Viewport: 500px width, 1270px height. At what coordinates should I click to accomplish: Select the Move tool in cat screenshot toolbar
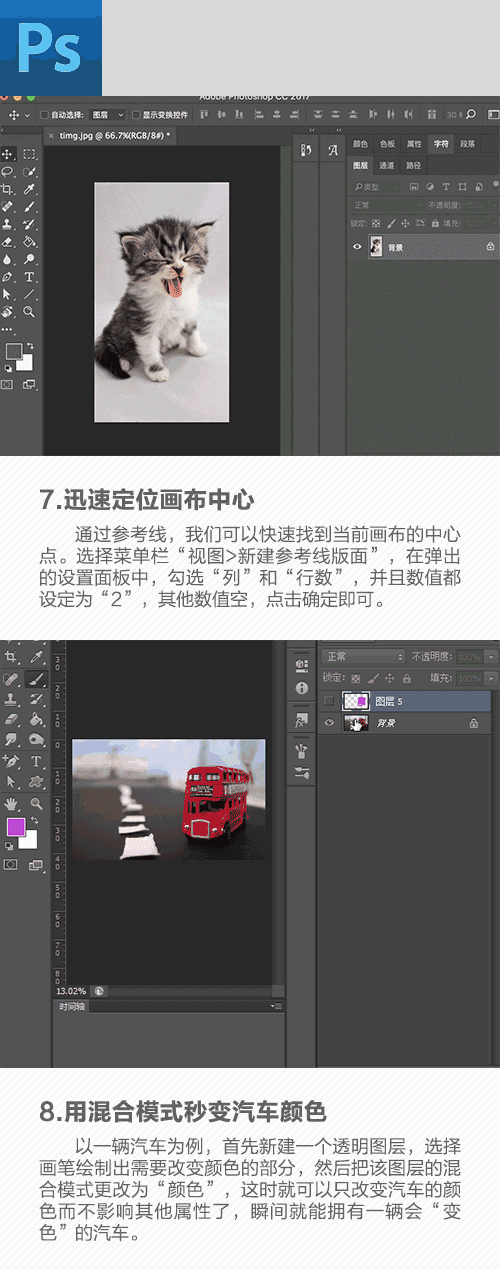(7, 155)
